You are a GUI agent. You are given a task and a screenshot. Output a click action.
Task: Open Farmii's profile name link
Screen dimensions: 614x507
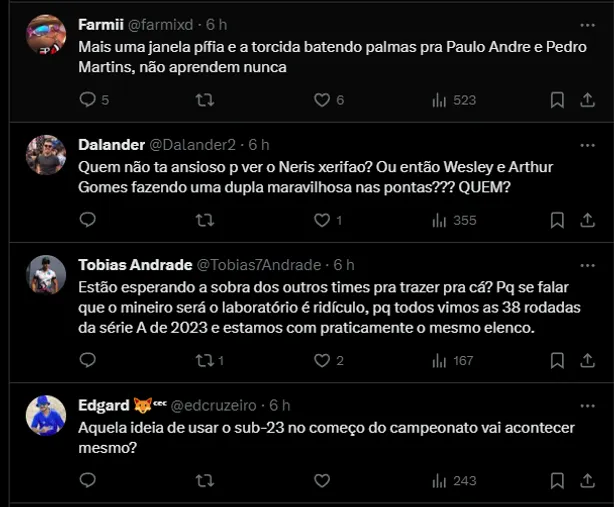[101, 23]
